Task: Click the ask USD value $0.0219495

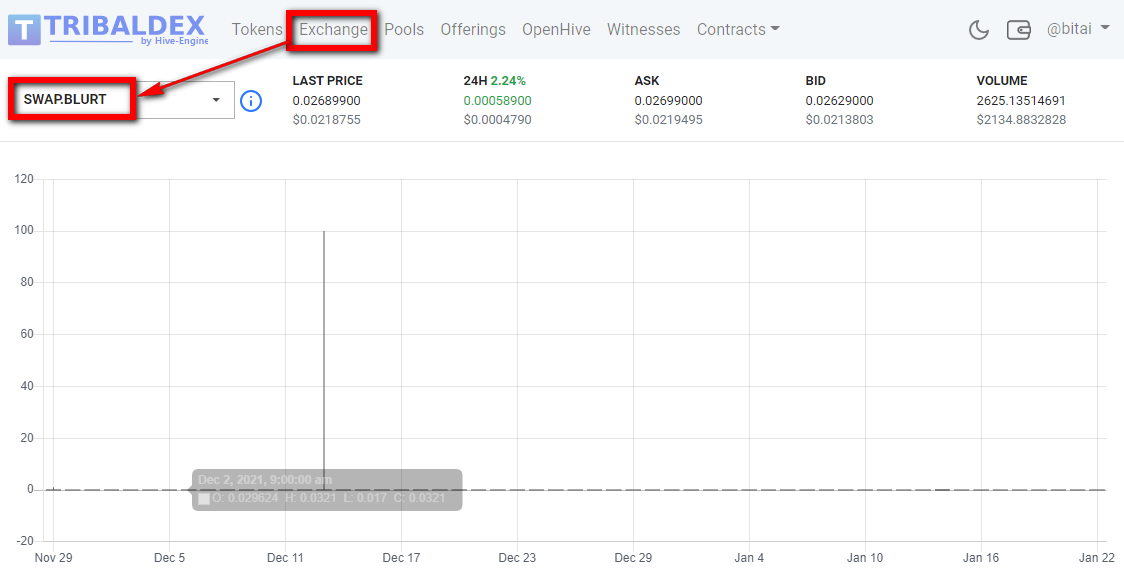Action: 669,120
